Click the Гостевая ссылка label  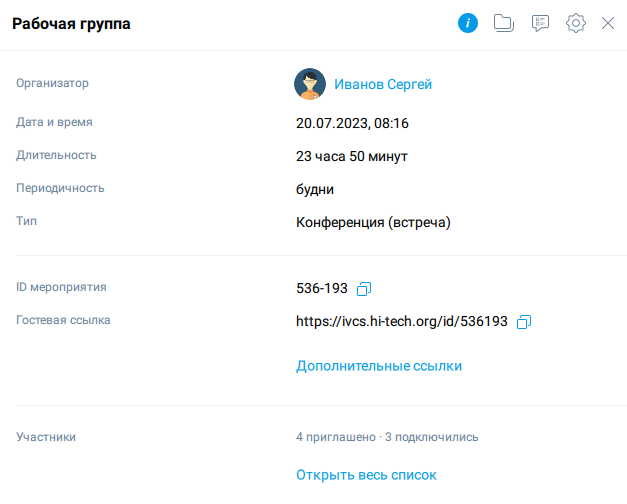coord(63,321)
